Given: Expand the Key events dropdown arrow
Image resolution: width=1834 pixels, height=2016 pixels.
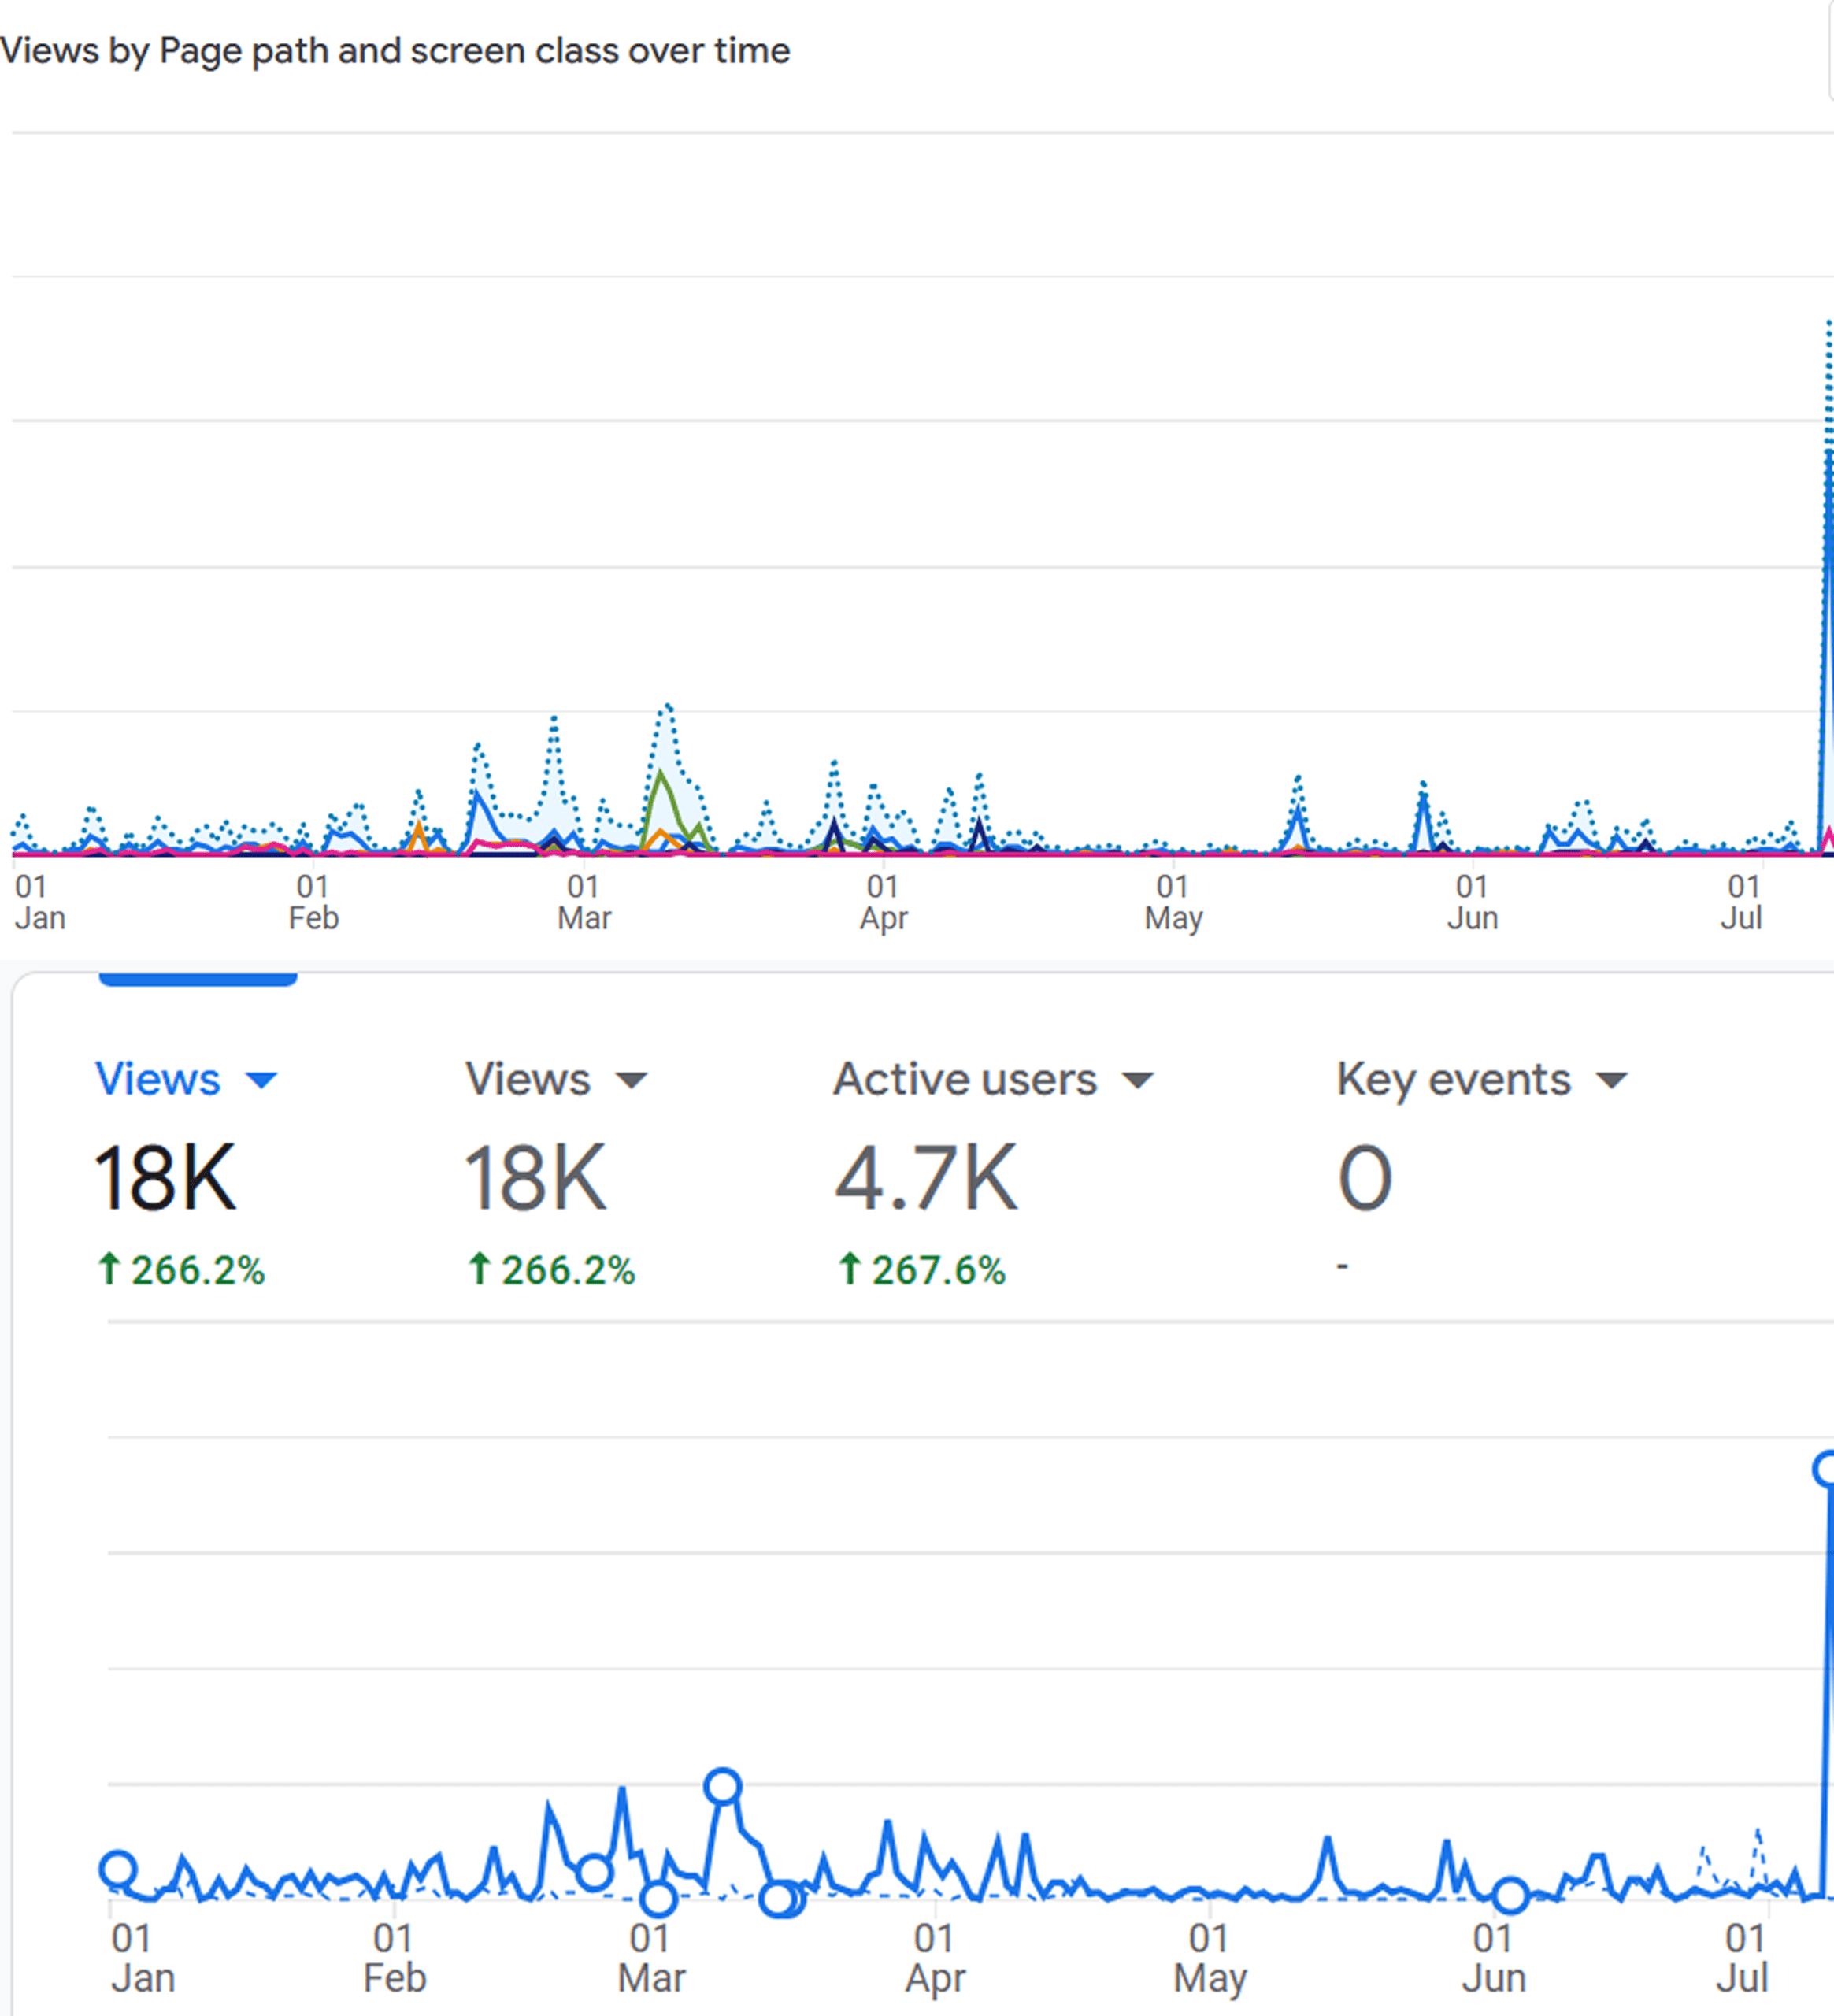Looking at the screenshot, I should (1611, 1080).
